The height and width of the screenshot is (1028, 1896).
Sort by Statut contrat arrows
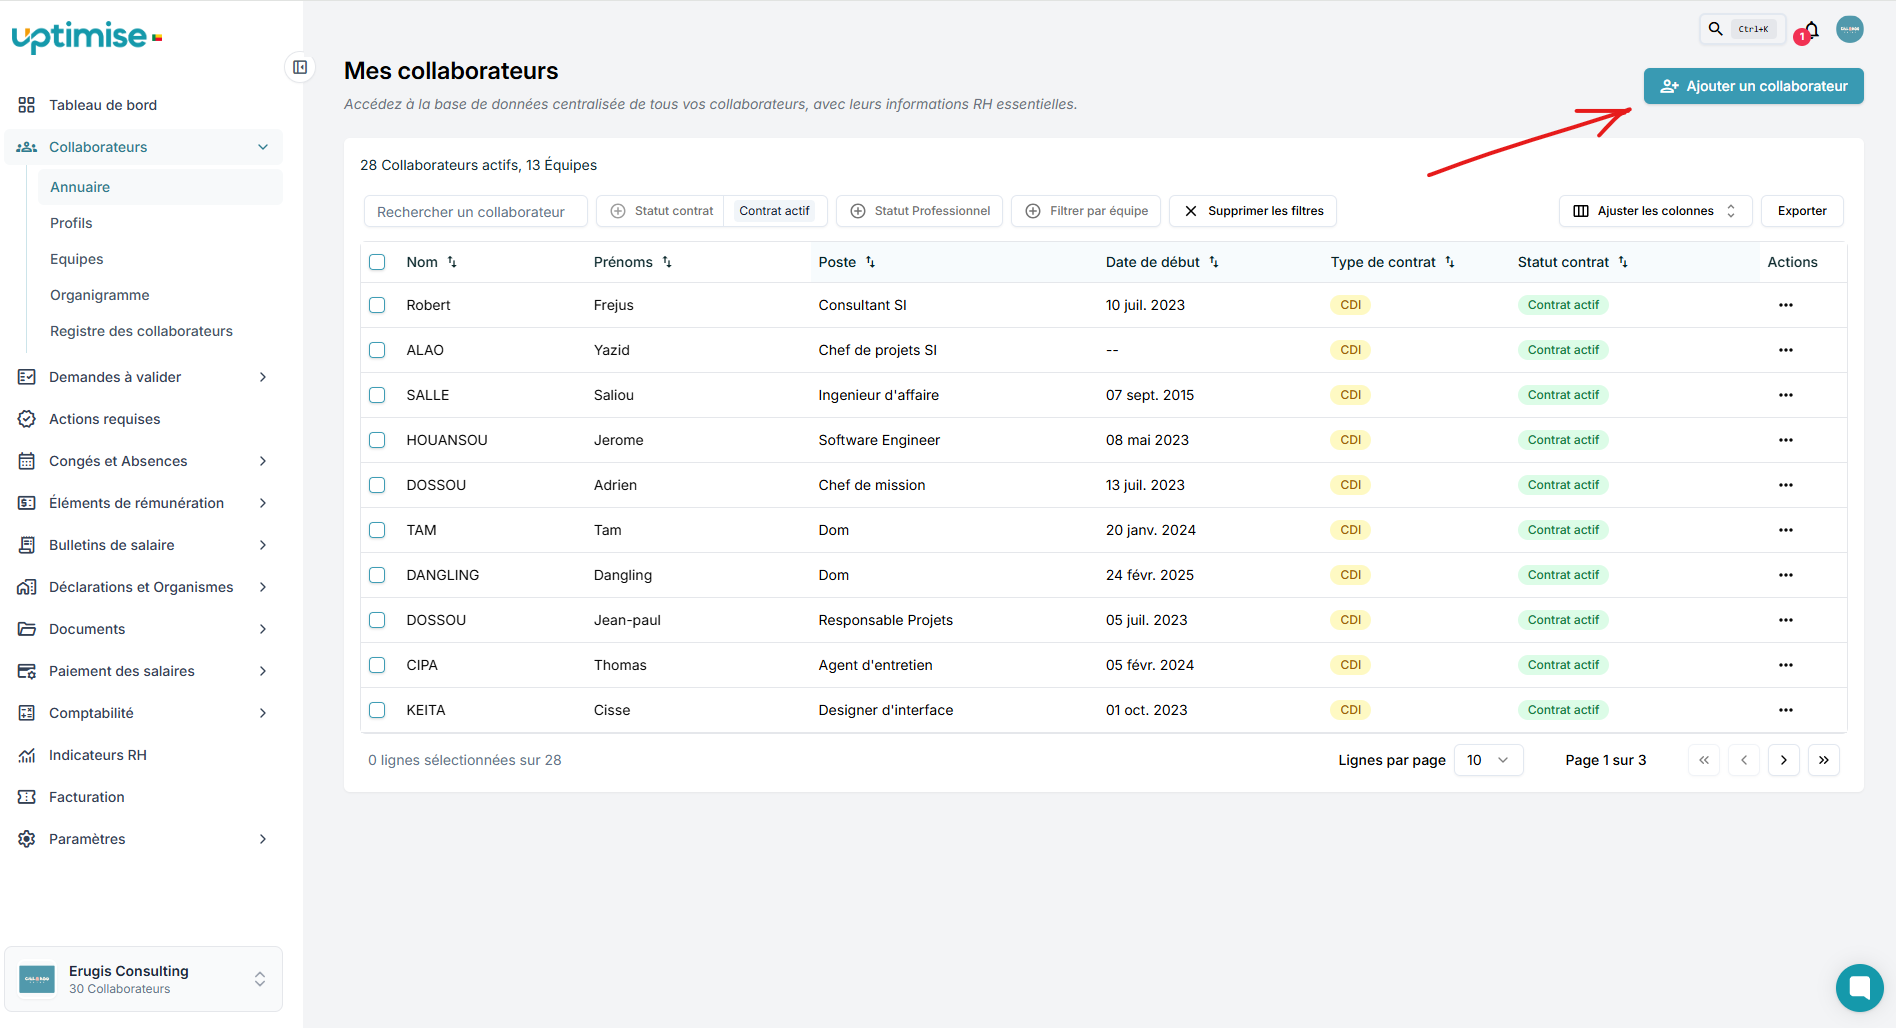point(1623,262)
